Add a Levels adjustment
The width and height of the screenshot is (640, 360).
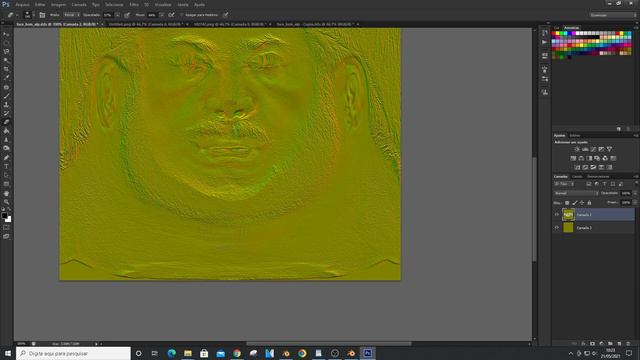pos(585,149)
